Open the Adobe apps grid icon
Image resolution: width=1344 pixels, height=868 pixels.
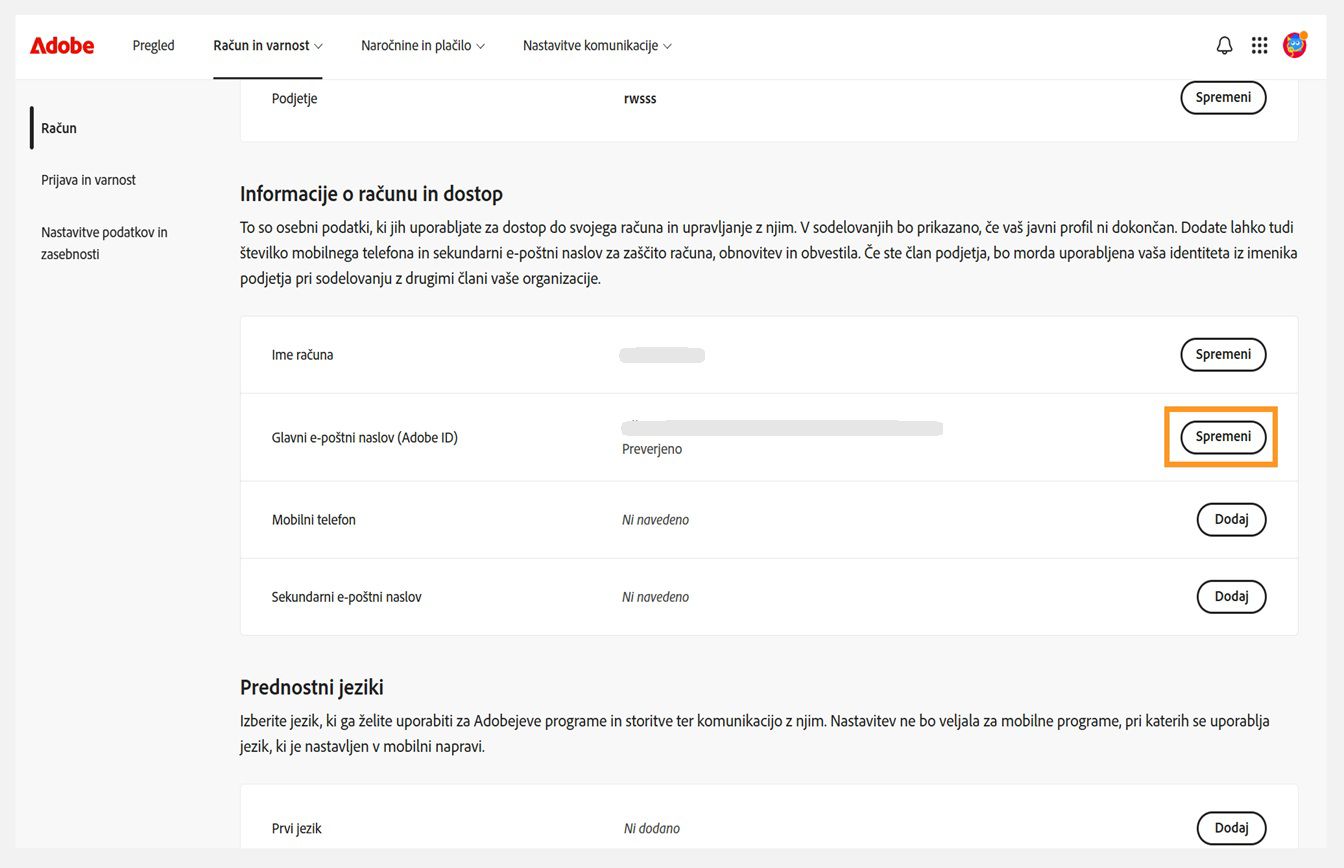tap(1259, 45)
